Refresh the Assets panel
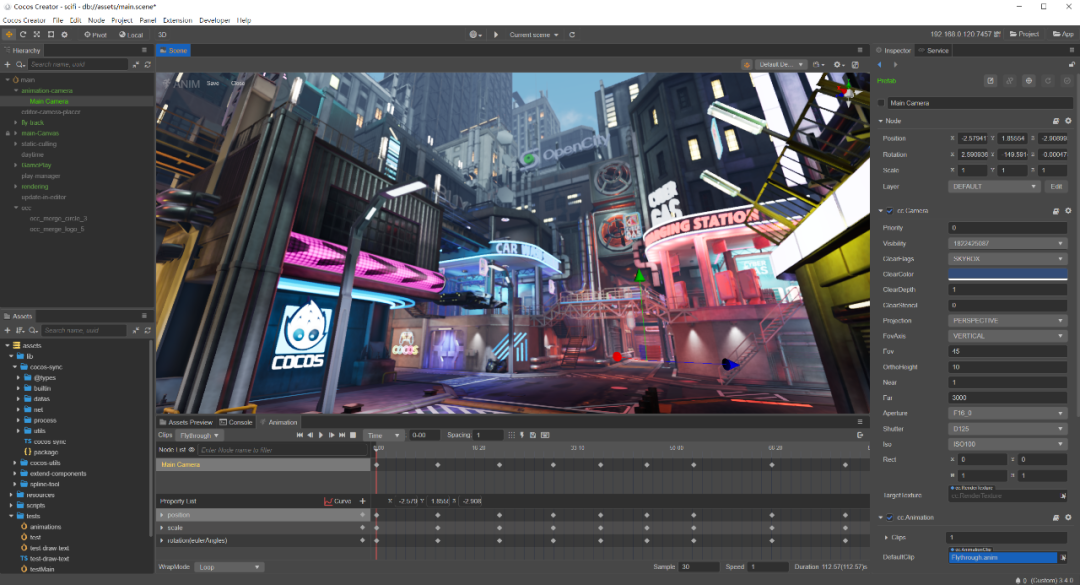 tap(147, 330)
